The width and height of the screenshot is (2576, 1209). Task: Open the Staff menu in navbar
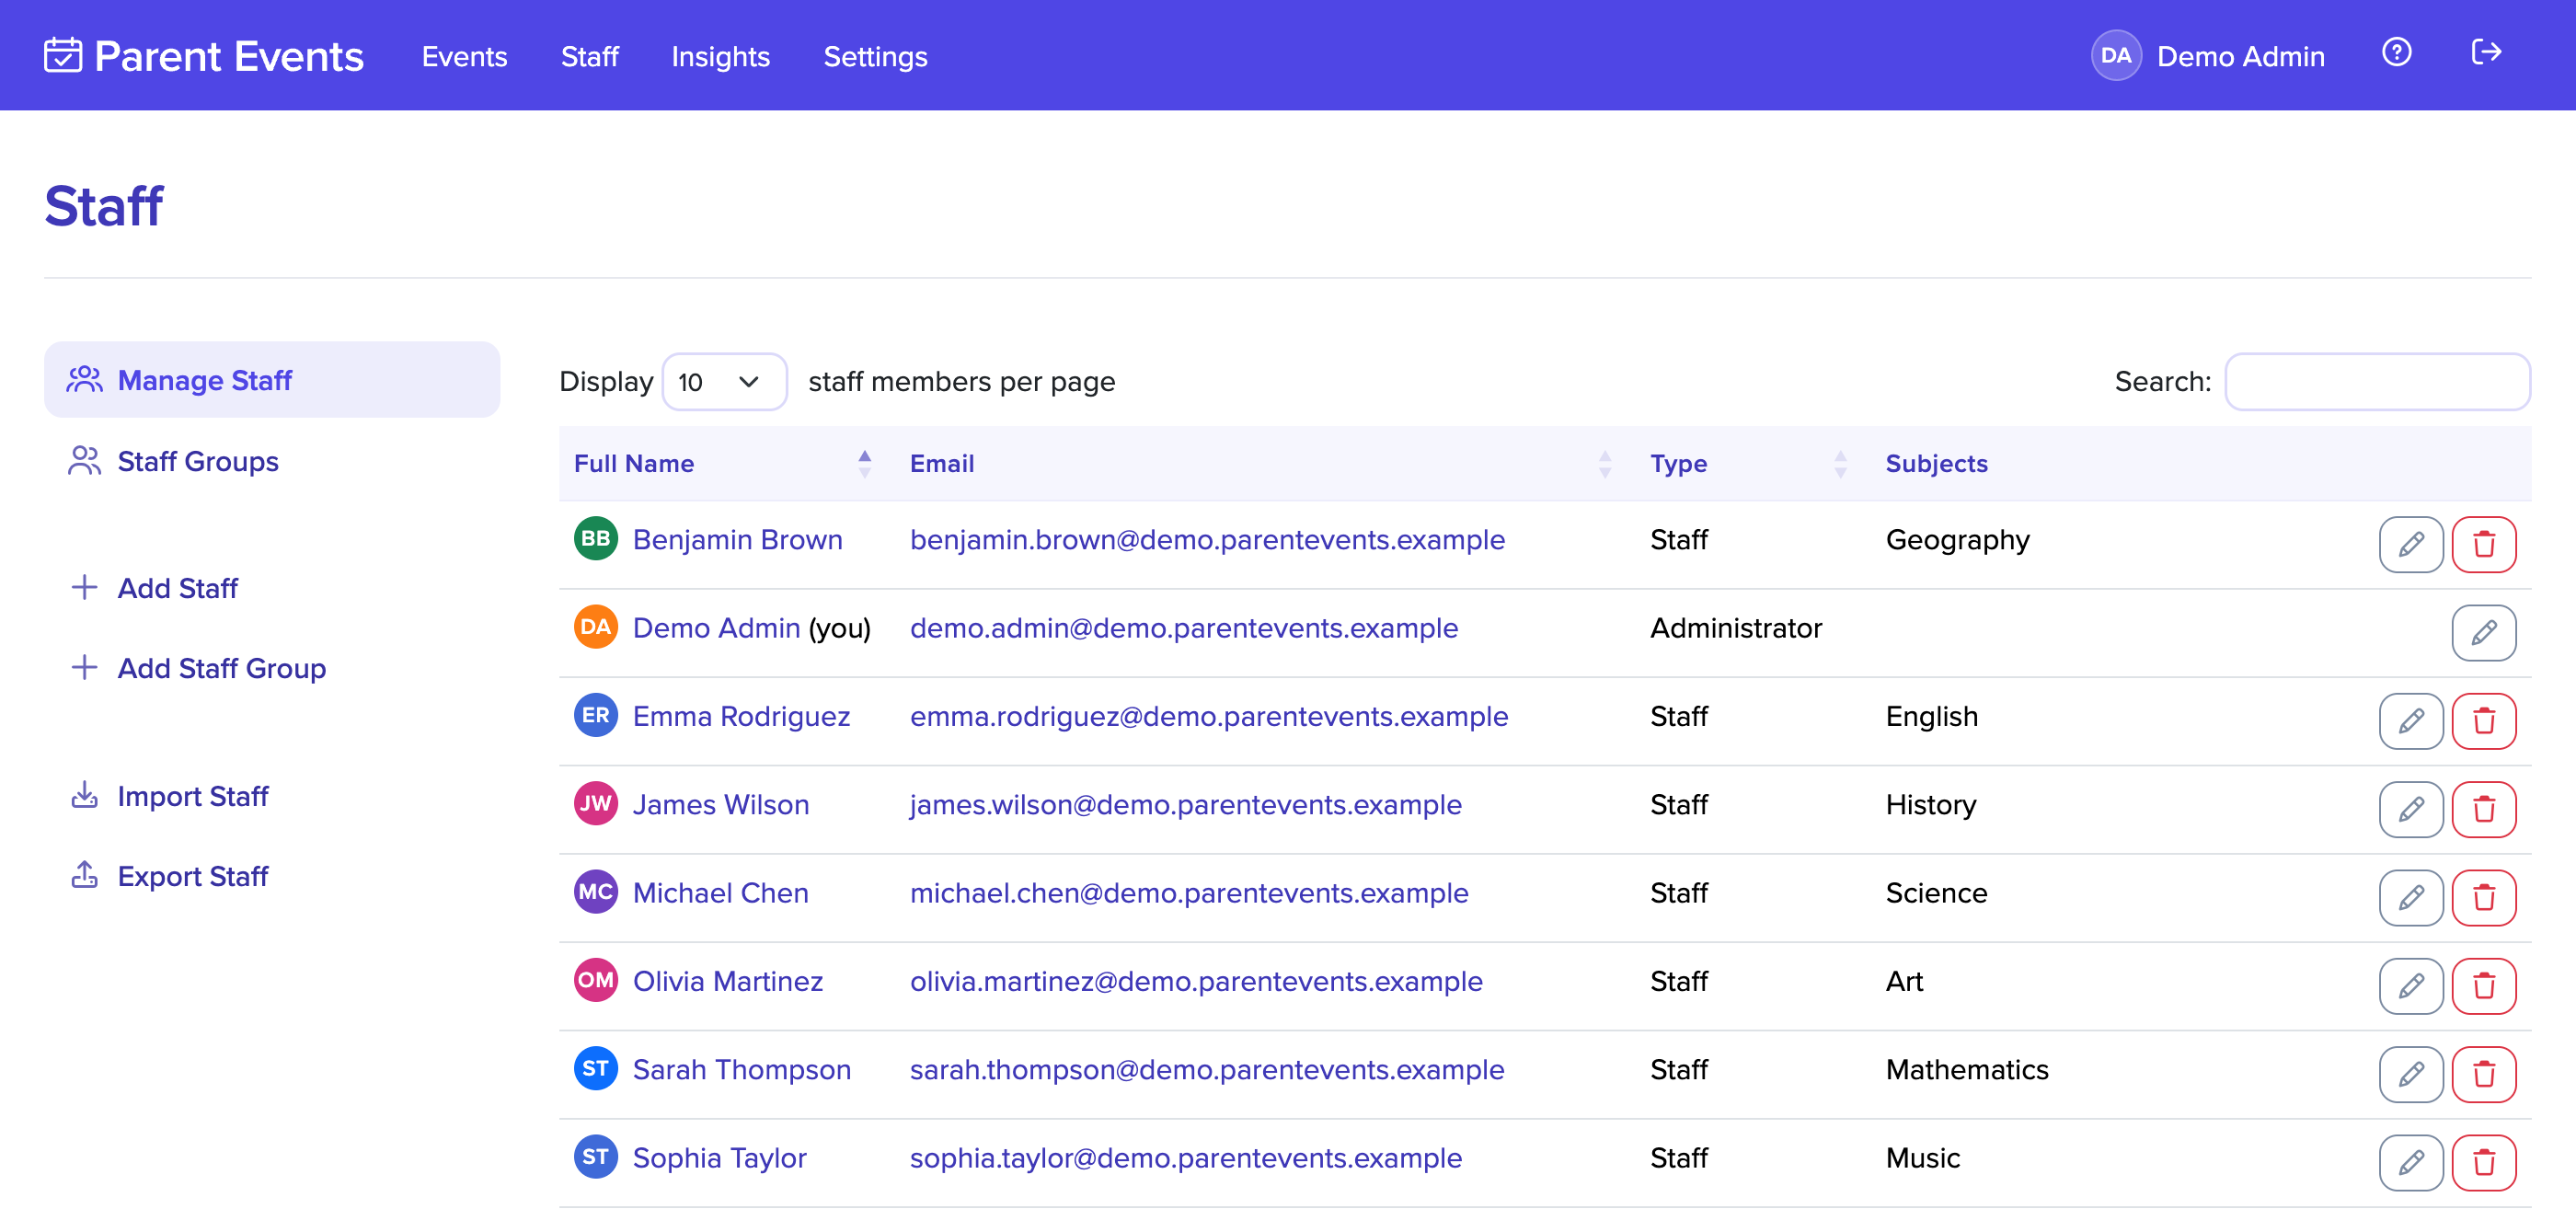coord(589,56)
